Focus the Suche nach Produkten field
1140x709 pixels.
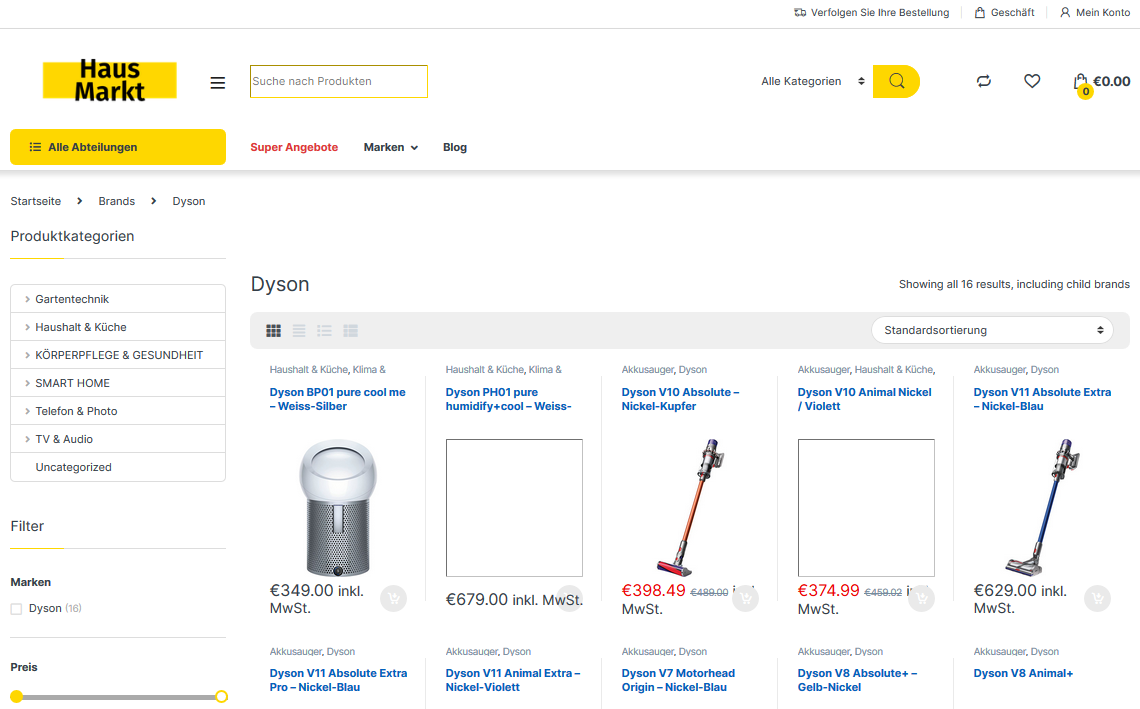[x=339, y=81]
